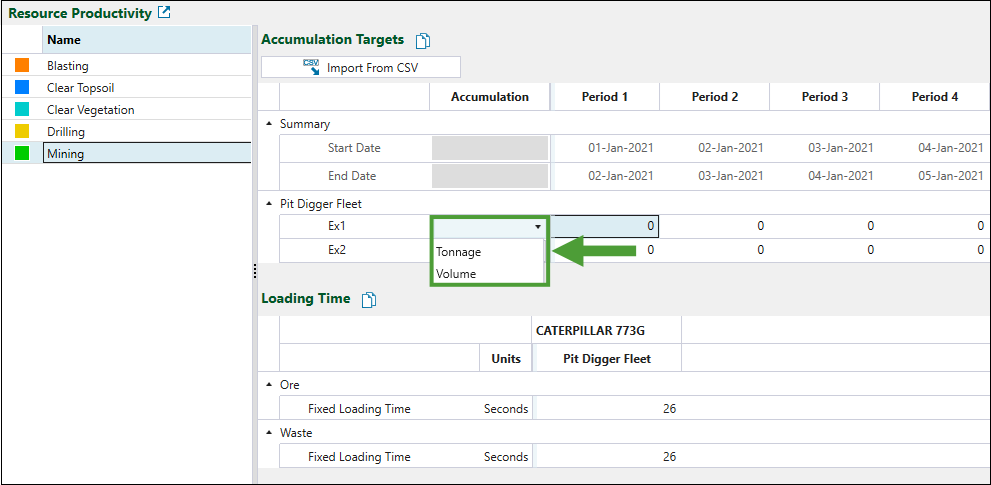The image size is (991, 485).
Task: Open Resource Productivity pop-out icon
Action: tap(165, 13)
